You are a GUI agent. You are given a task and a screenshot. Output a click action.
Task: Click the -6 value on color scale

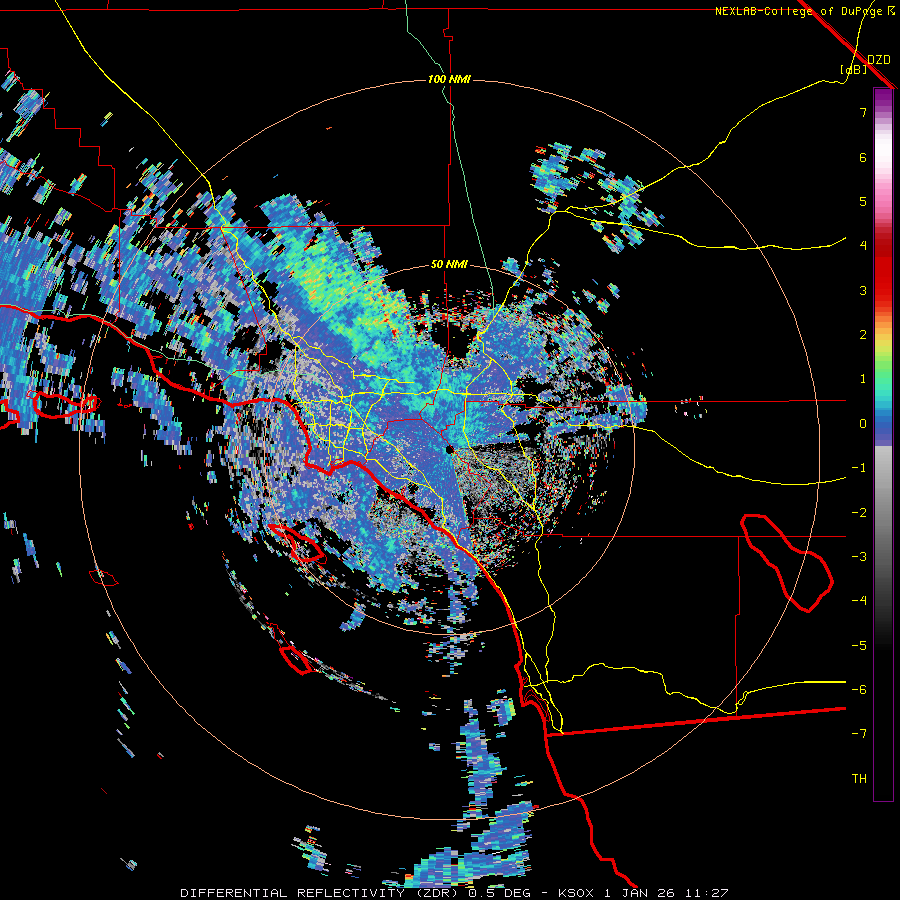[x=859, y=689]
